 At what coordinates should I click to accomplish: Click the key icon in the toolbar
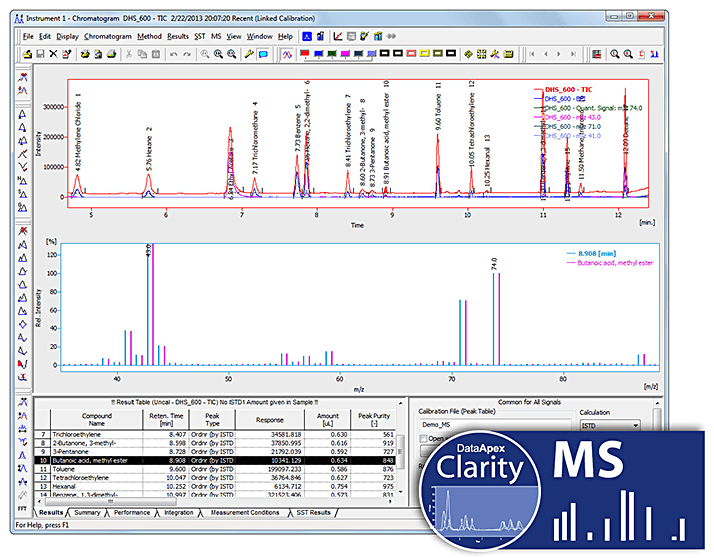248,53
